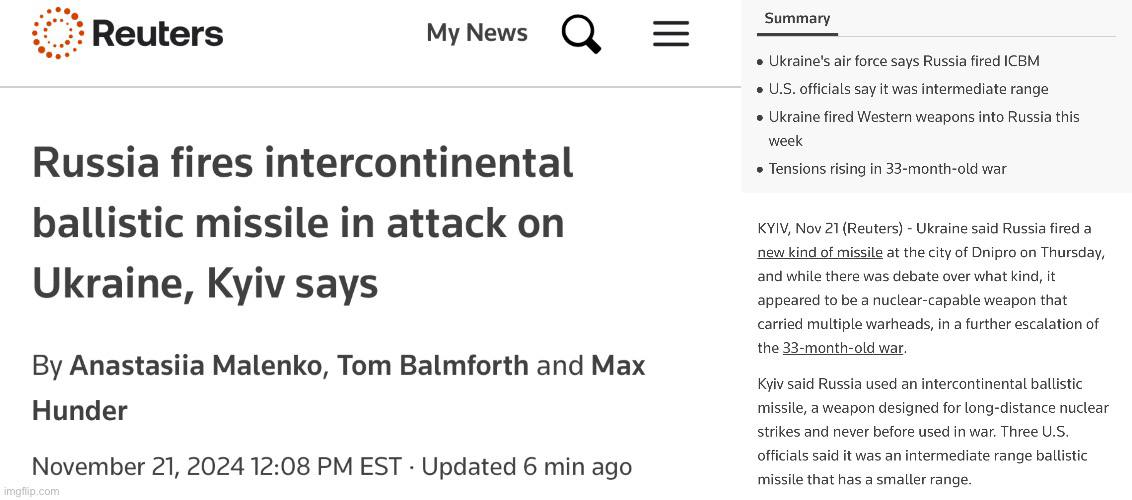Viewport: 1132px width, 500px height.
Task: Open the search magnifier icon
Action: (x=581, y=34)
